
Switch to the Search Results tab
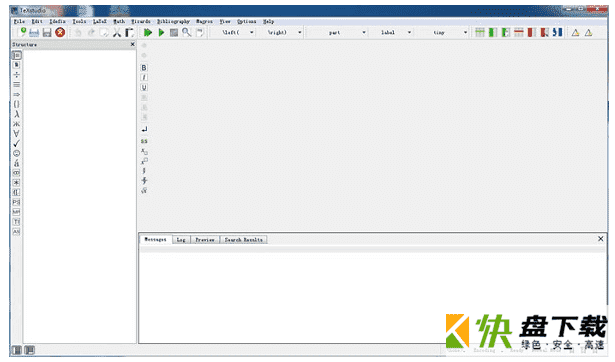pyautogui.click(x=244, y=240)
